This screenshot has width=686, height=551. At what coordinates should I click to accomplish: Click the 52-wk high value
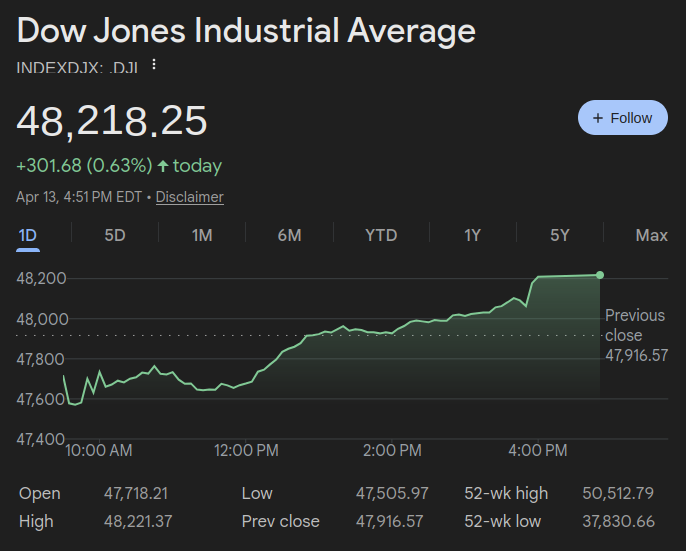coord(617,493)
